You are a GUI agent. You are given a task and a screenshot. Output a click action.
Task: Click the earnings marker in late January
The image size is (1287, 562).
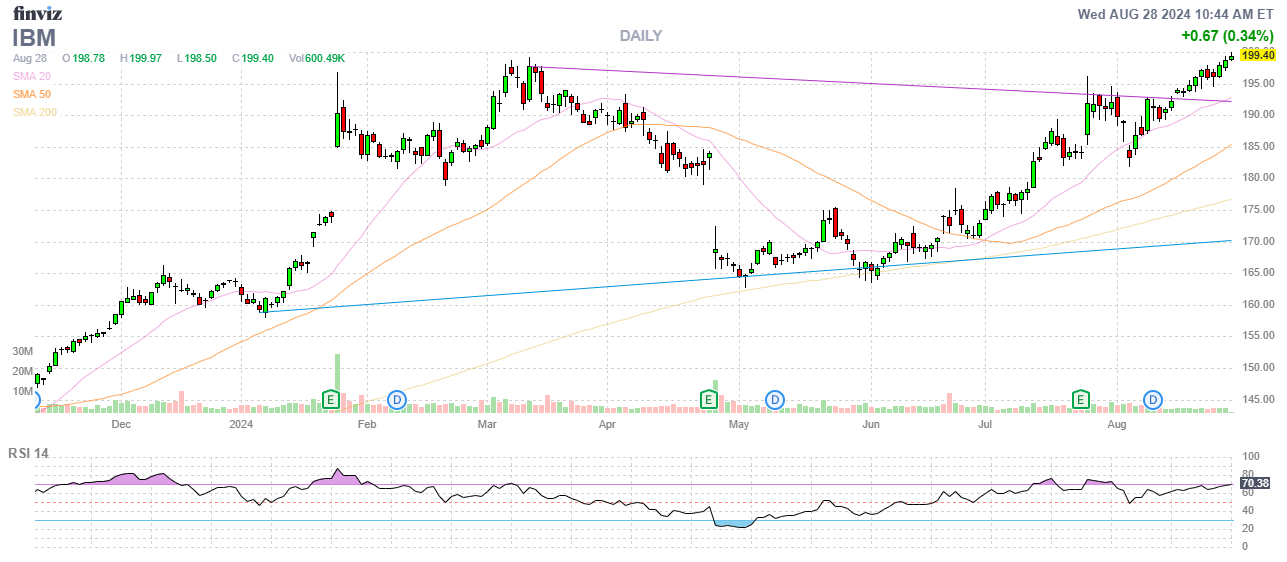(x=330, y=400)
